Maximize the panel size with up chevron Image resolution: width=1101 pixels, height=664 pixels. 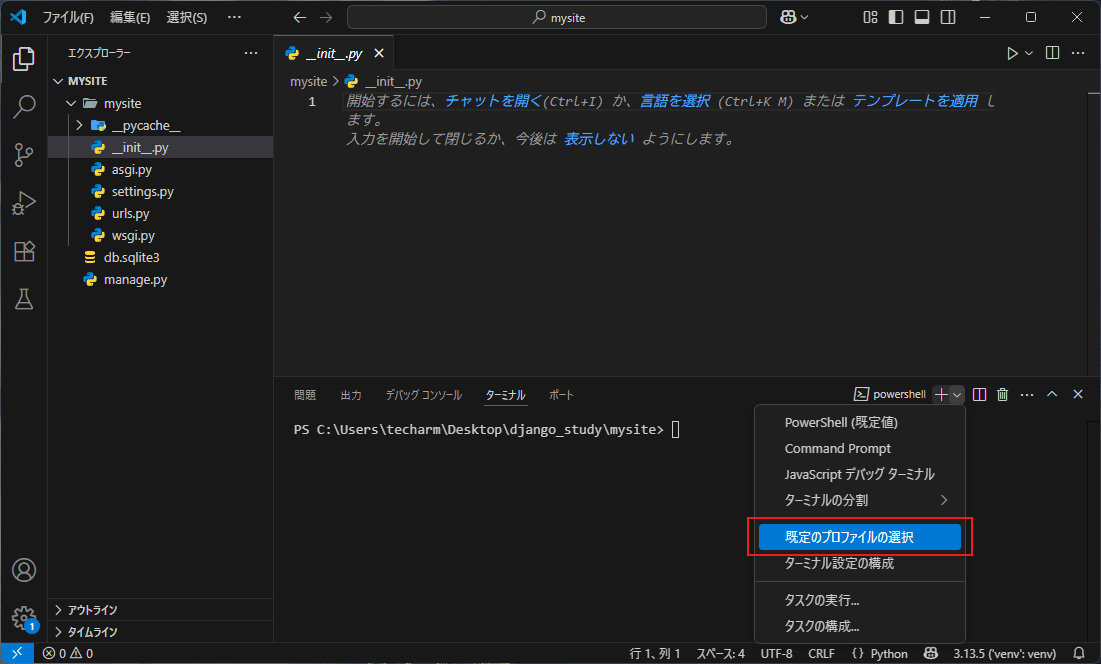click(1052, 394)
